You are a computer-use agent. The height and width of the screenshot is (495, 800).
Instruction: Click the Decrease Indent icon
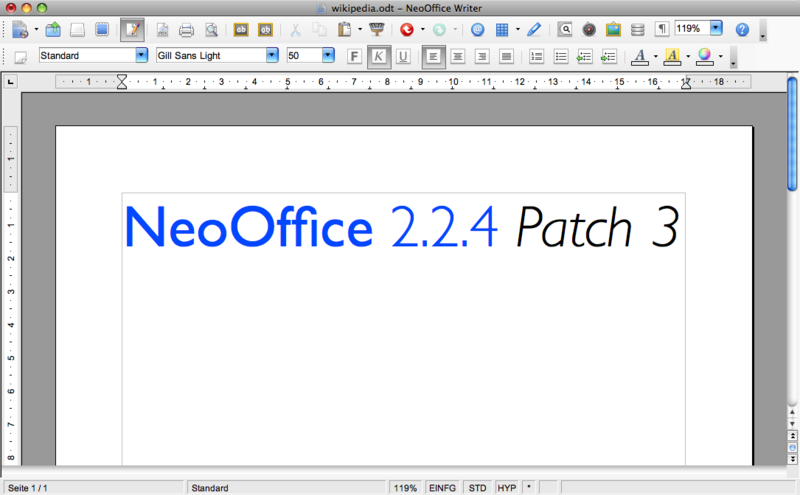click(x=584, y=56)
